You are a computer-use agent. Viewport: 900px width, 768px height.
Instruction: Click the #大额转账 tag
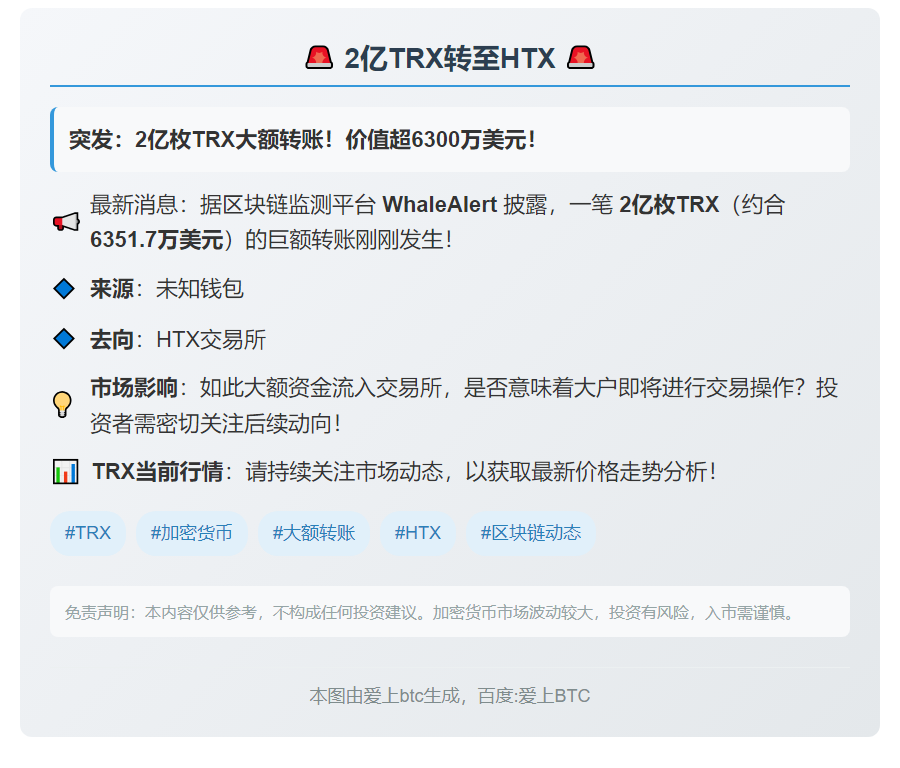[314, 533]
